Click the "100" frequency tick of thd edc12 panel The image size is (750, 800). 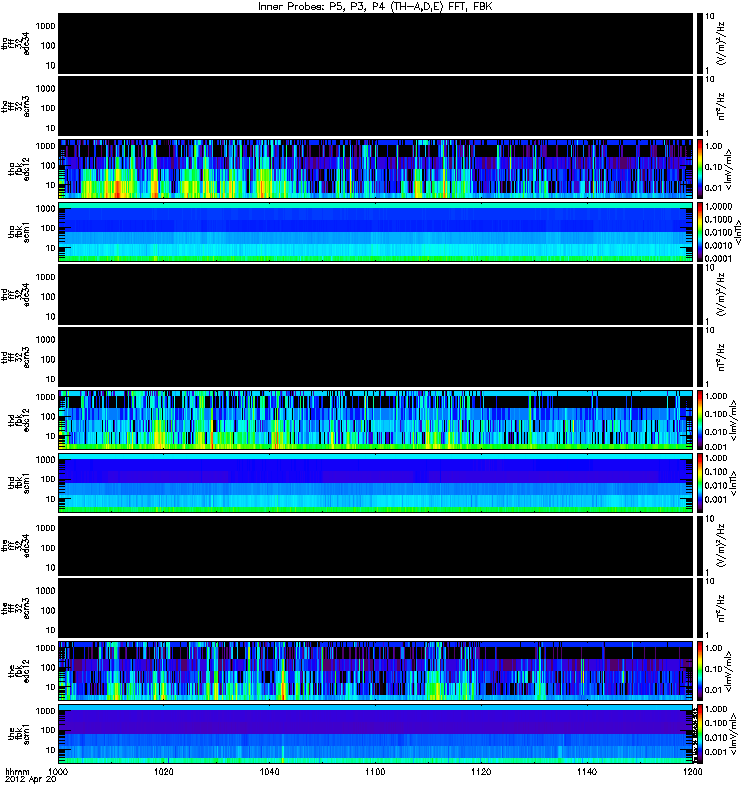(48, 416)
